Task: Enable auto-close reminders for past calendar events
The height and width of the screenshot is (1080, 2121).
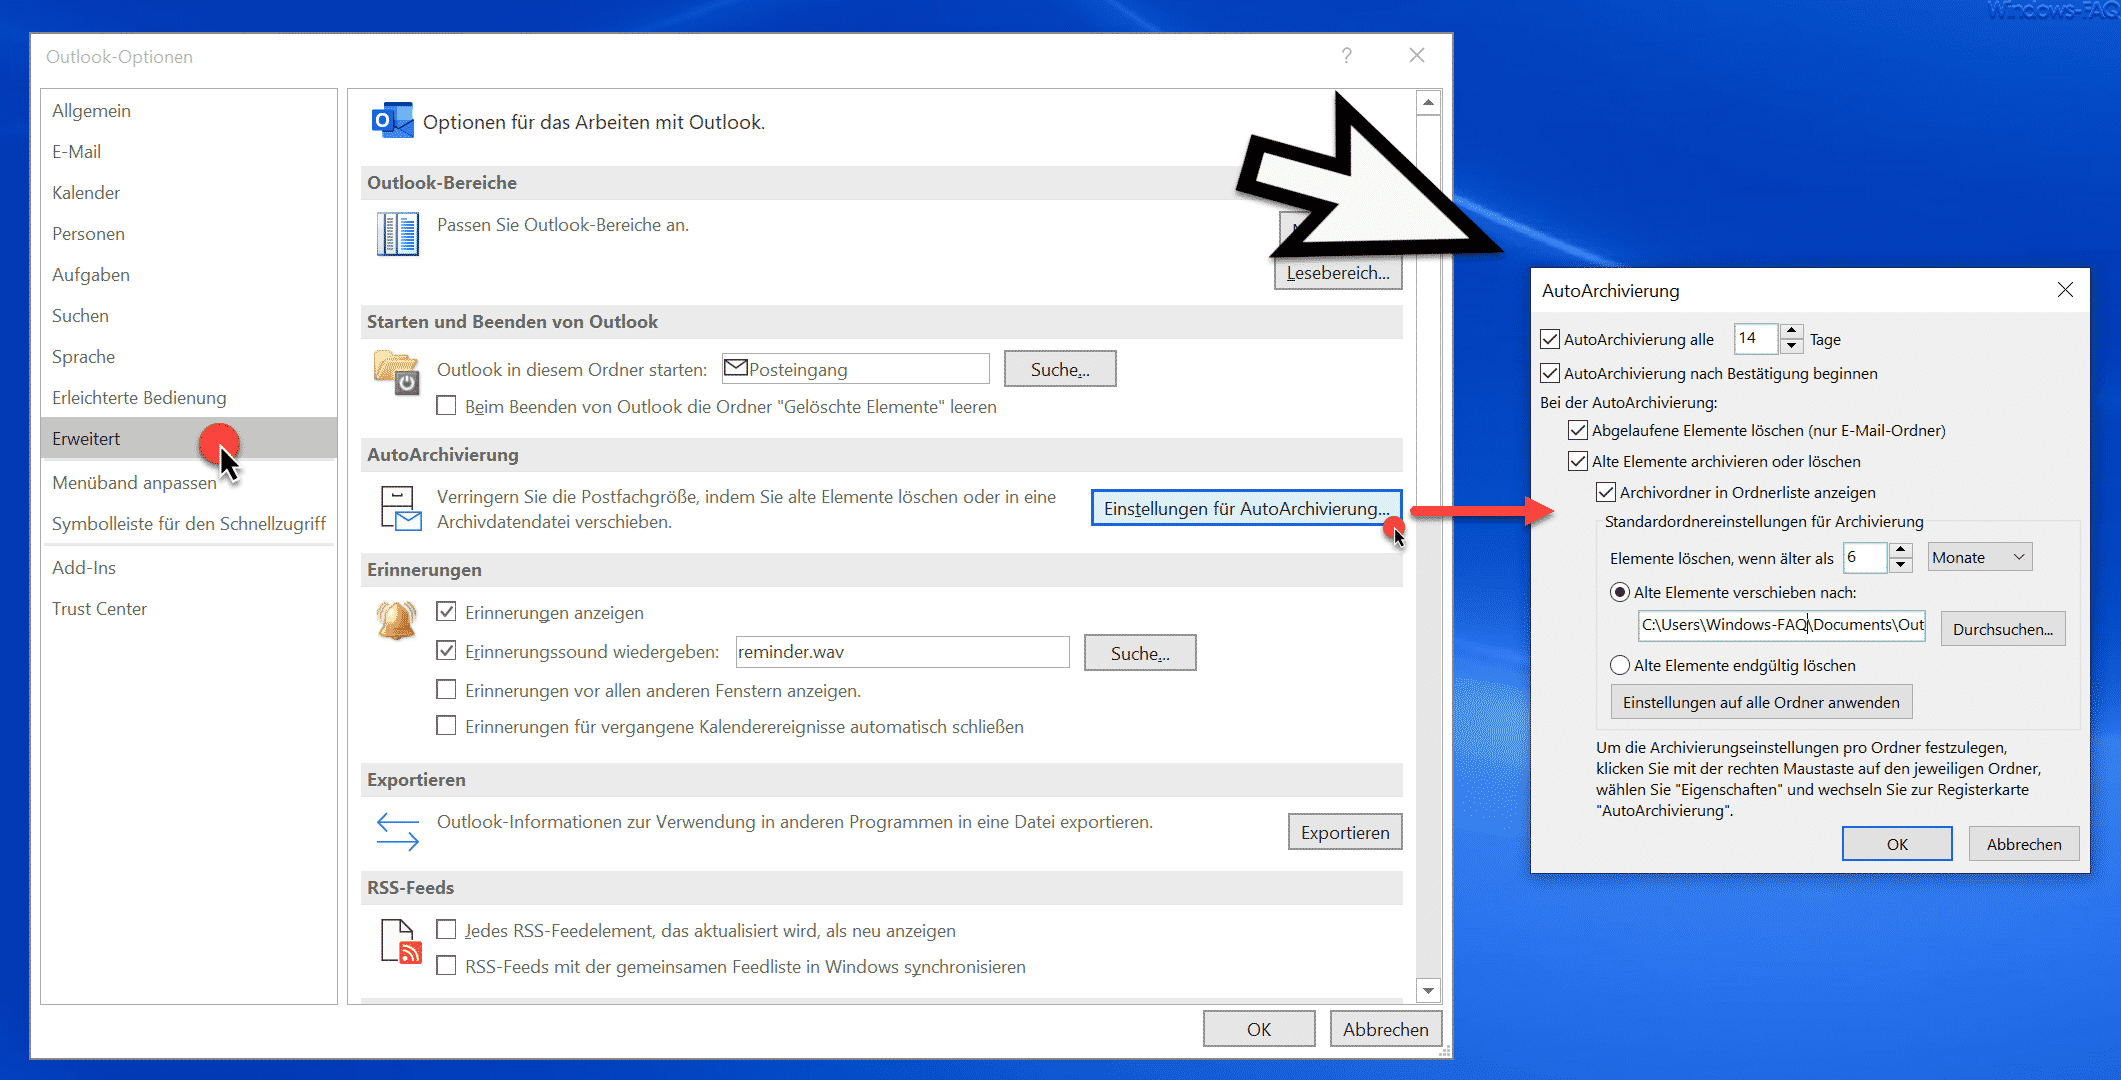Action: click(447, 726)
